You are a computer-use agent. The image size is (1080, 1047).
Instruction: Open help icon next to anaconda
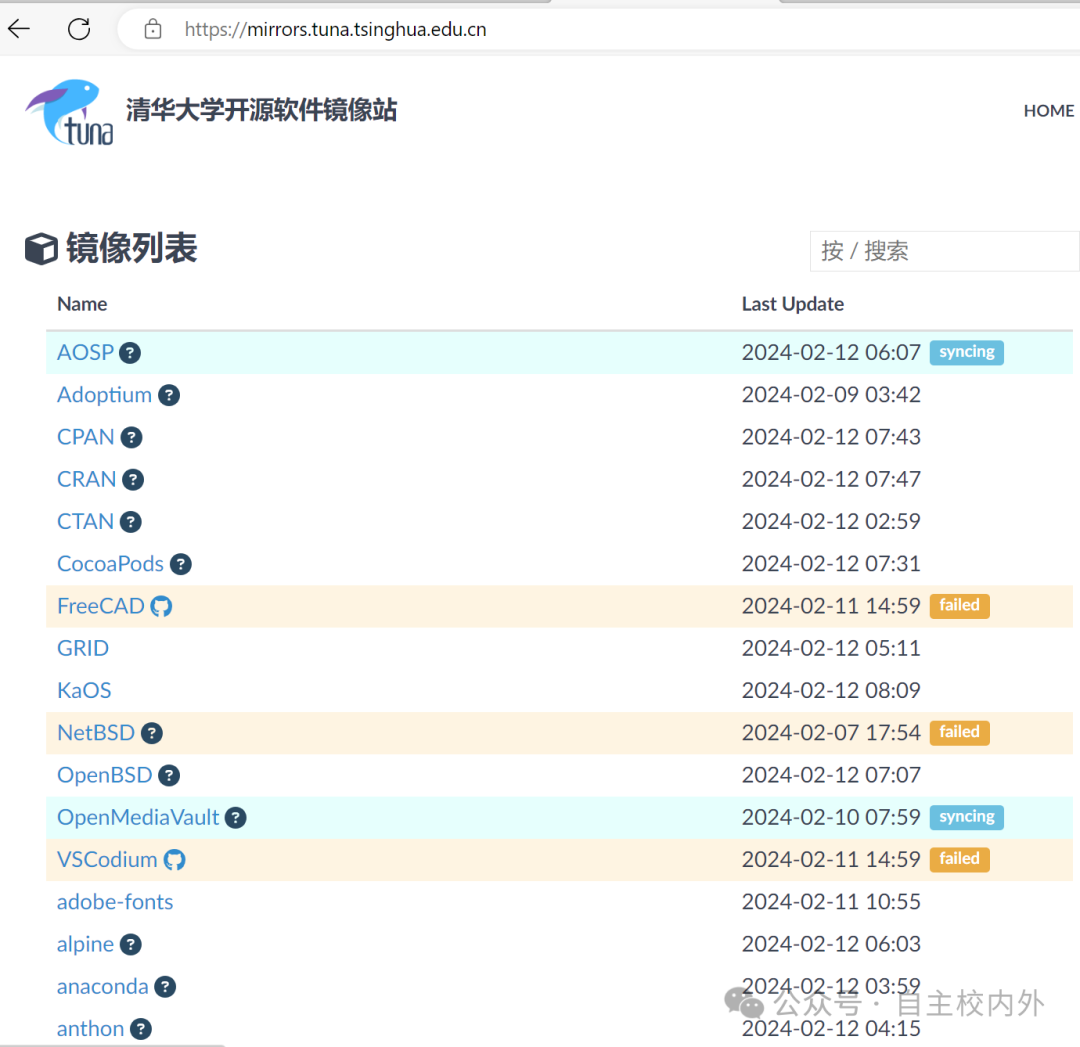point(165,986)
